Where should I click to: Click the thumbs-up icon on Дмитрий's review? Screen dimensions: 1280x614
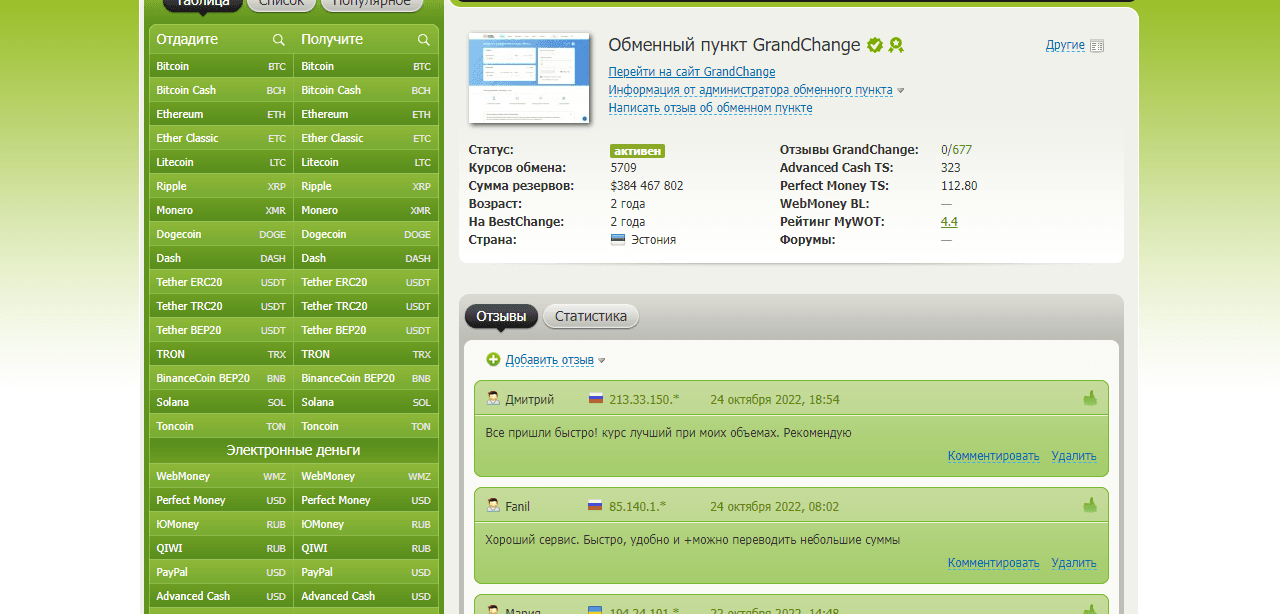tap(1090, 399)
